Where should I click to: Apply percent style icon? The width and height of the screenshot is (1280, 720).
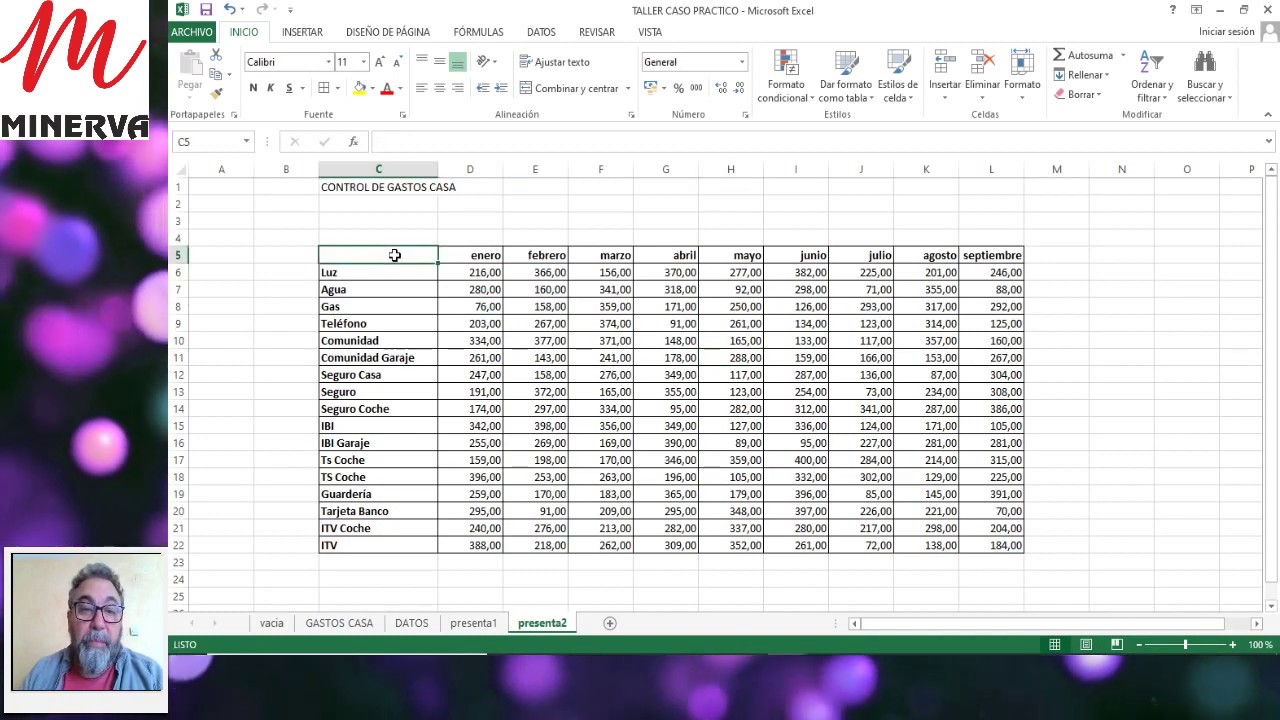click(x=679, y=88)
